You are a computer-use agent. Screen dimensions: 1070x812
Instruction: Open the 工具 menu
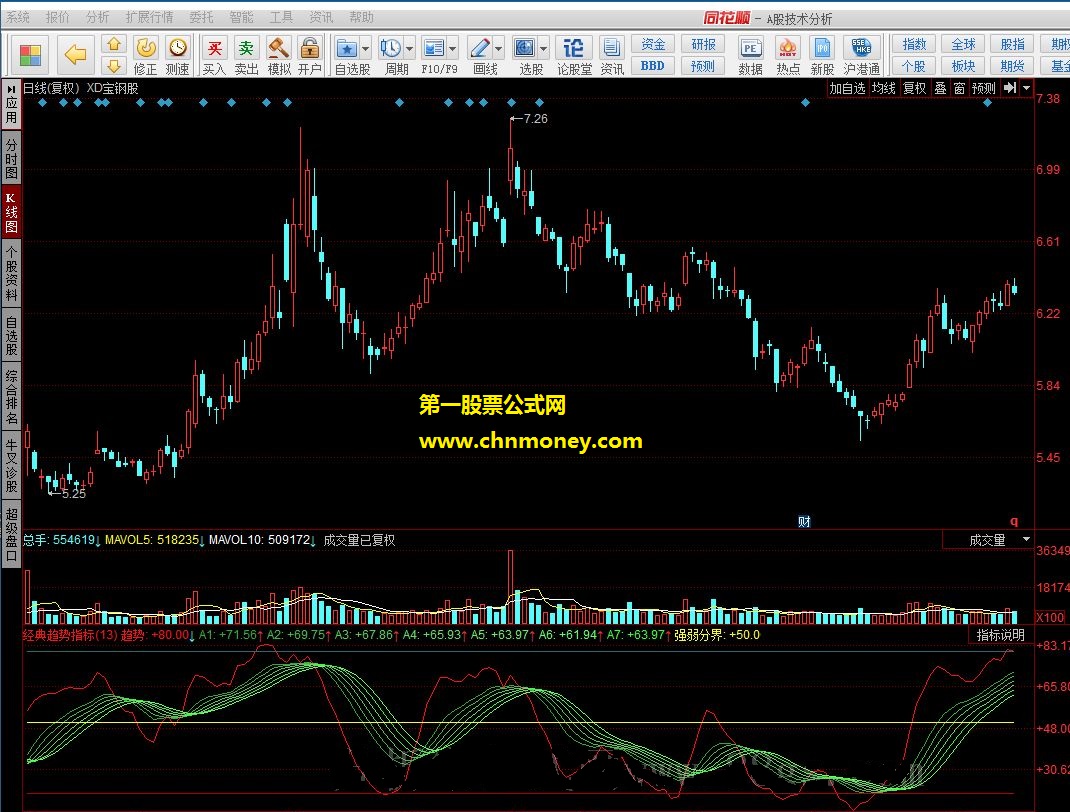point(280,17)
